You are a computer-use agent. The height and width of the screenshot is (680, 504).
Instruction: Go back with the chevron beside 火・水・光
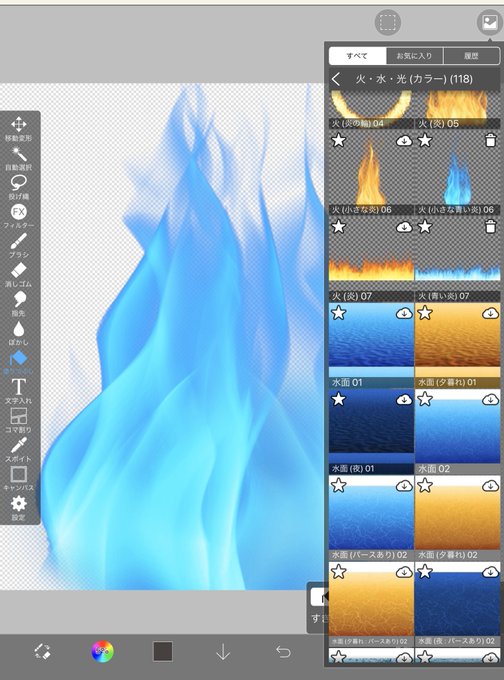(336, 79)
